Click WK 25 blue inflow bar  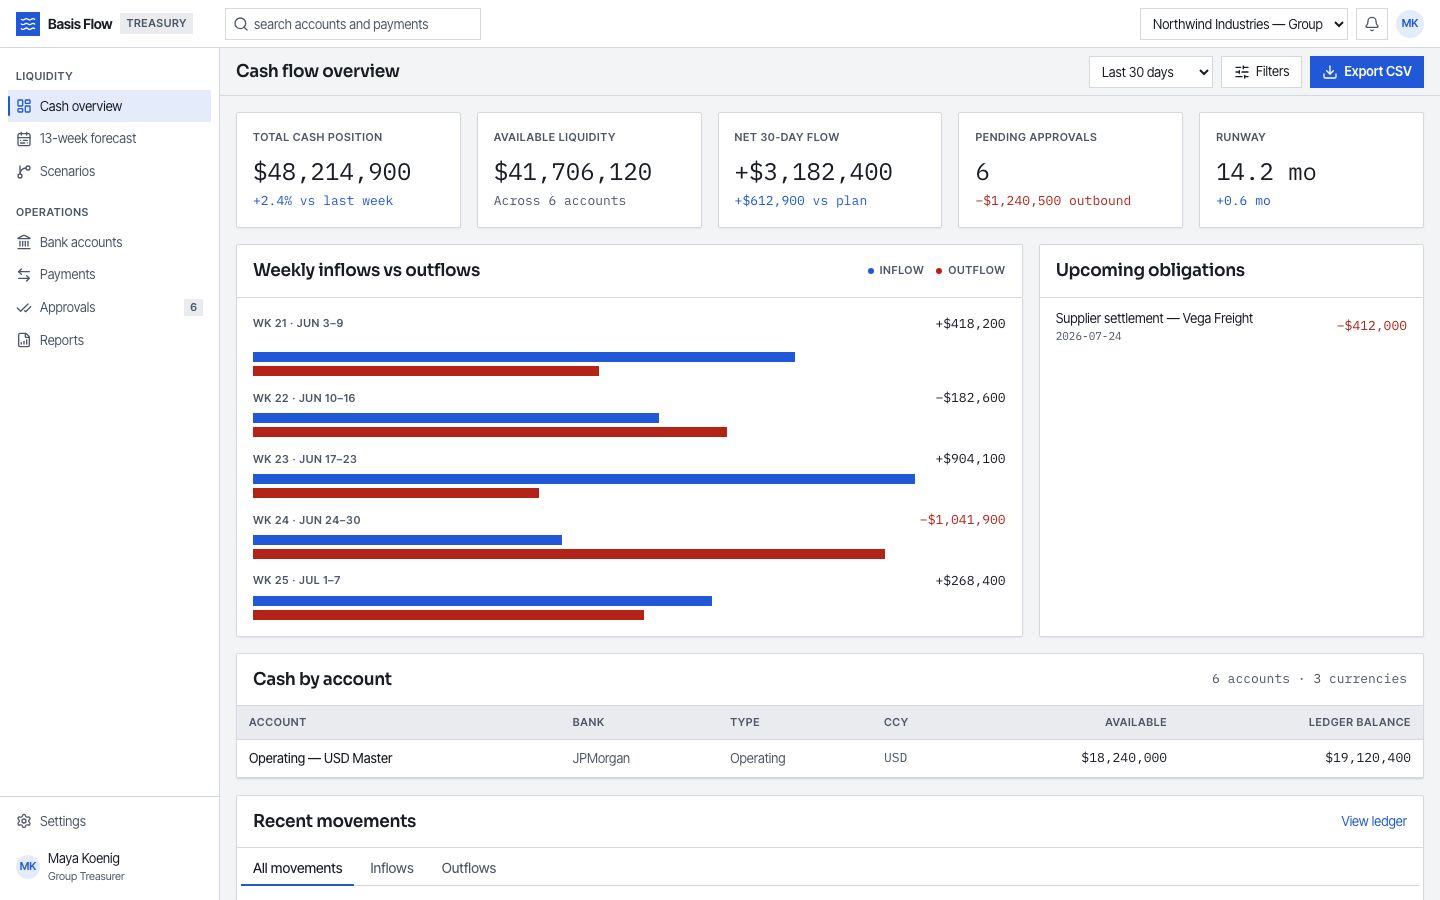[482, 601]
